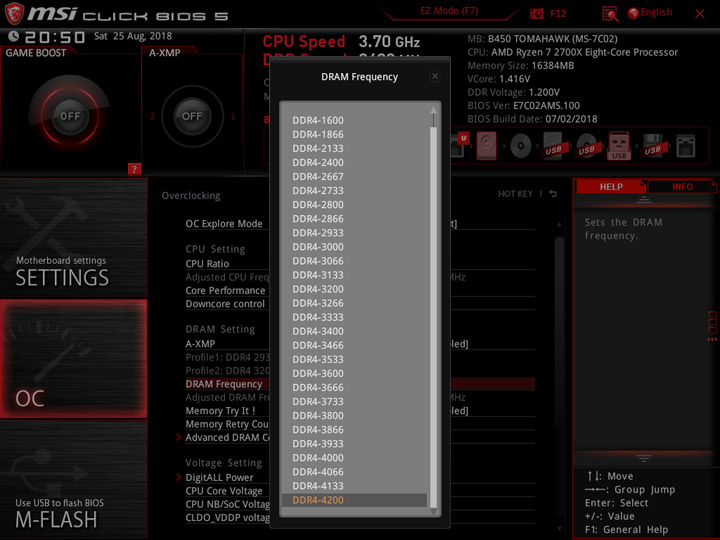Click the DRAM Frequency list scrollbar thumb
The image size is (720, 540).
point(433,317)
